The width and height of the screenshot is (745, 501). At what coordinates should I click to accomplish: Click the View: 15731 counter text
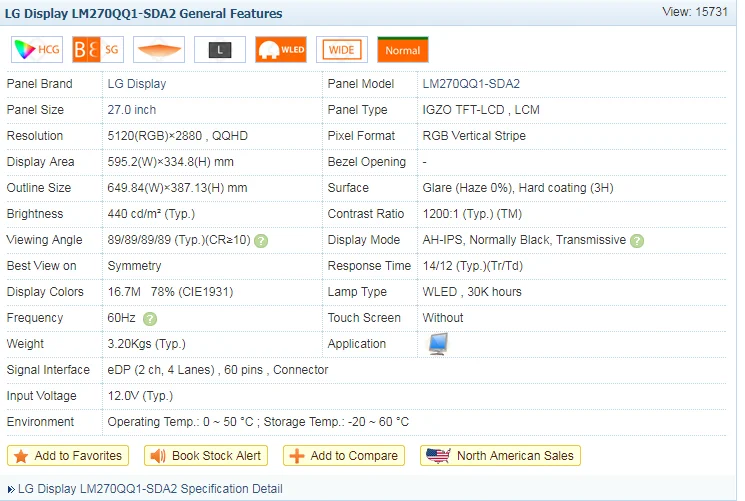(x=695, y=12)
